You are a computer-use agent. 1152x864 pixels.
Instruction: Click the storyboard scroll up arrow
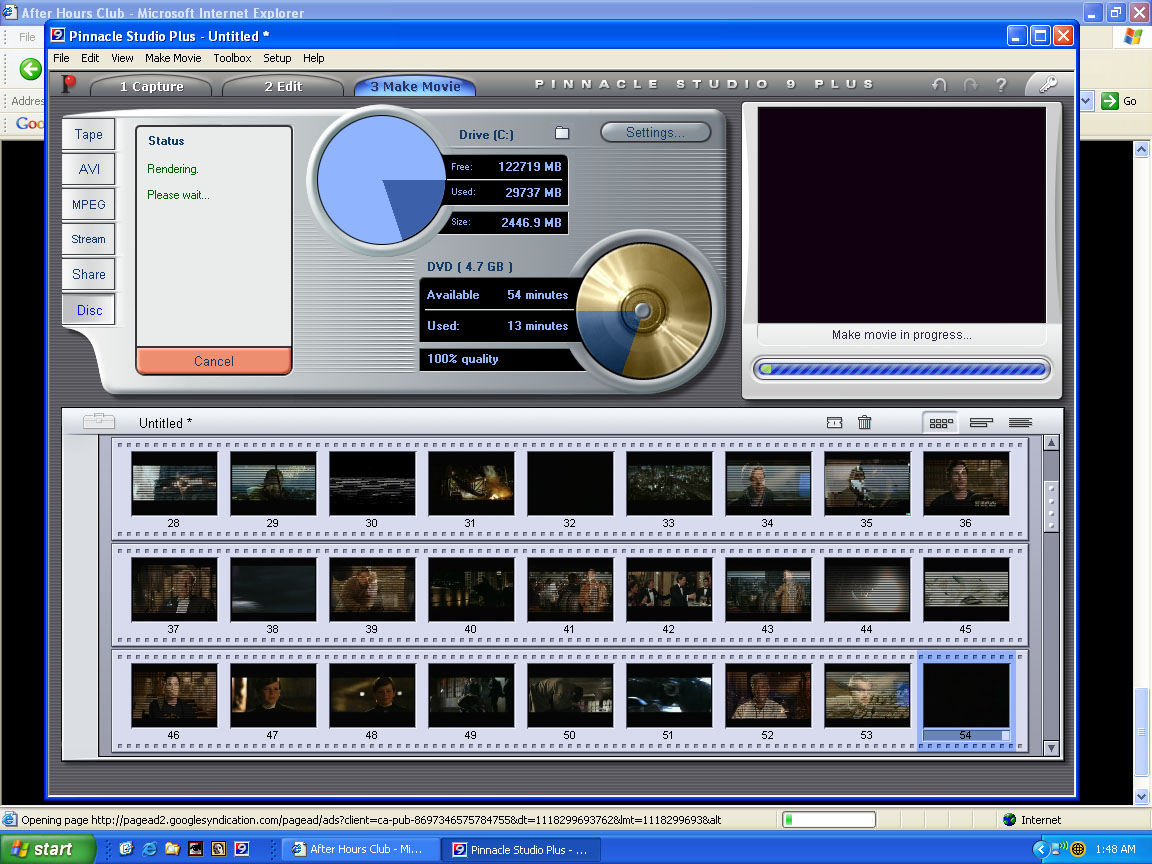(1051, 443)
